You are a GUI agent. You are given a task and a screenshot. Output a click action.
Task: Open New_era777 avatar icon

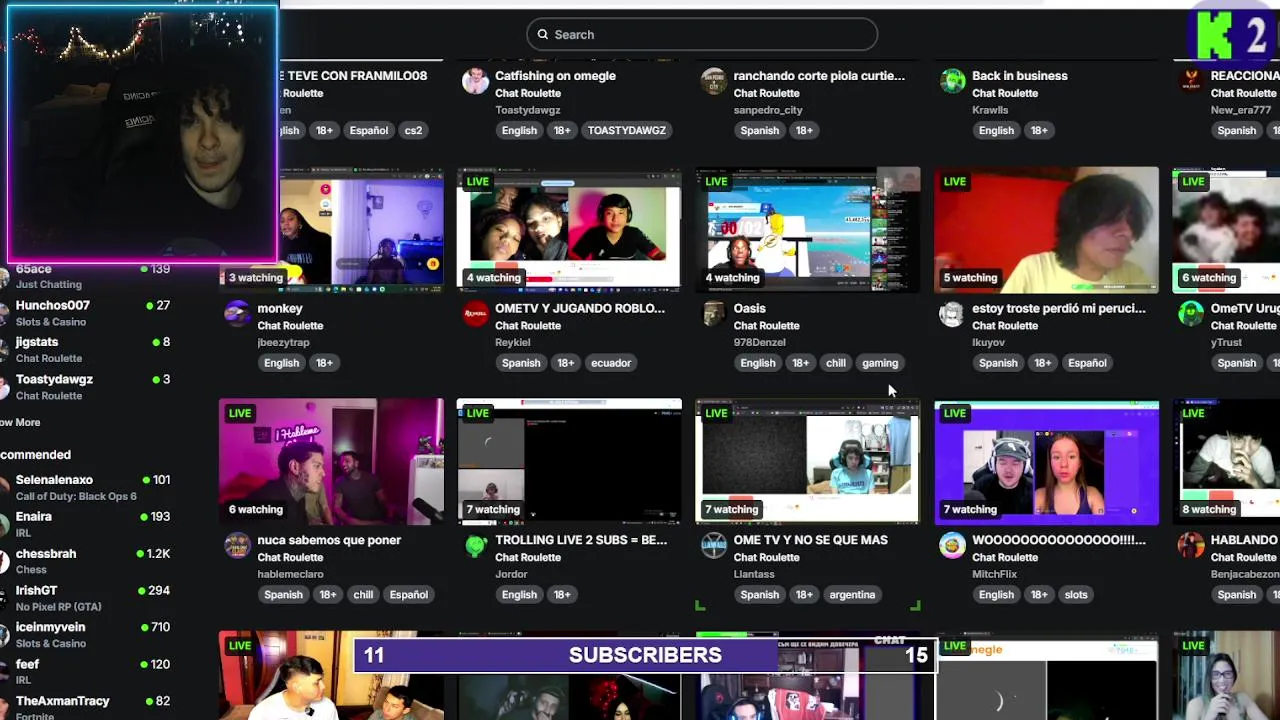1190,81
